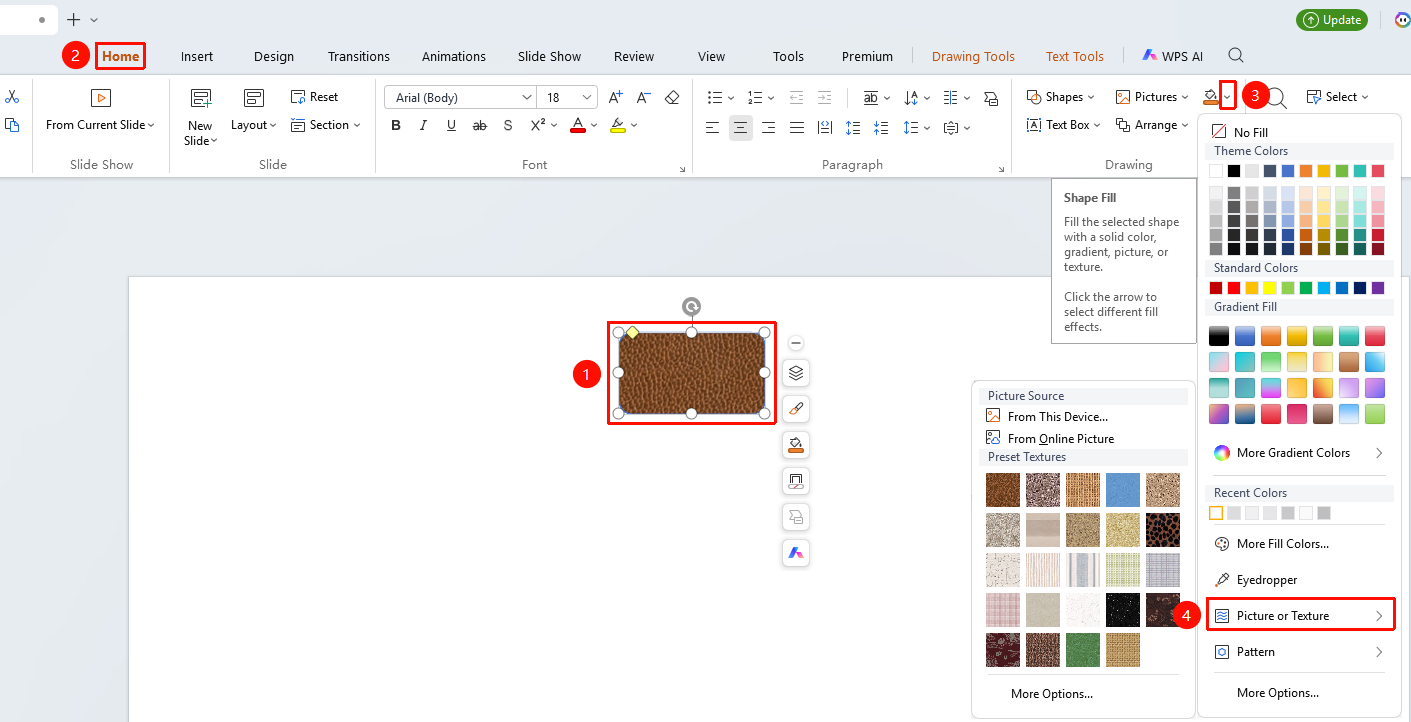Toggle text shadow S button

click(x=508, y=125)
